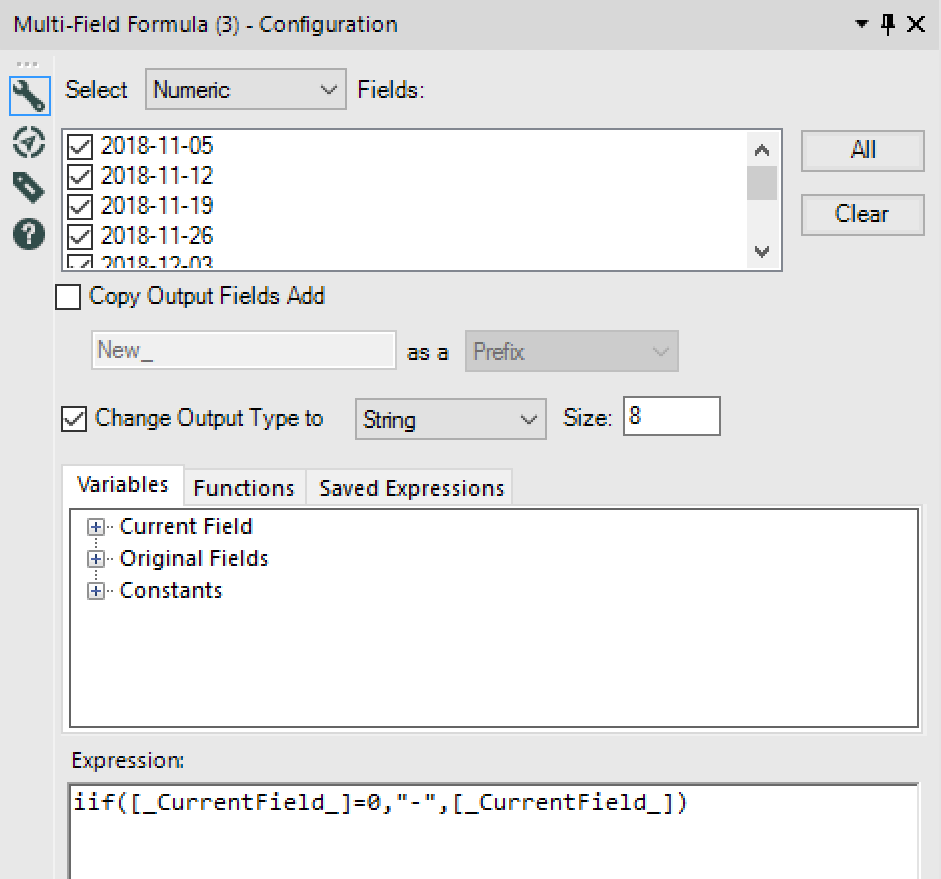941x879 pixels.
Task: Pin the Configuration panel
Action: click(887, 24)
